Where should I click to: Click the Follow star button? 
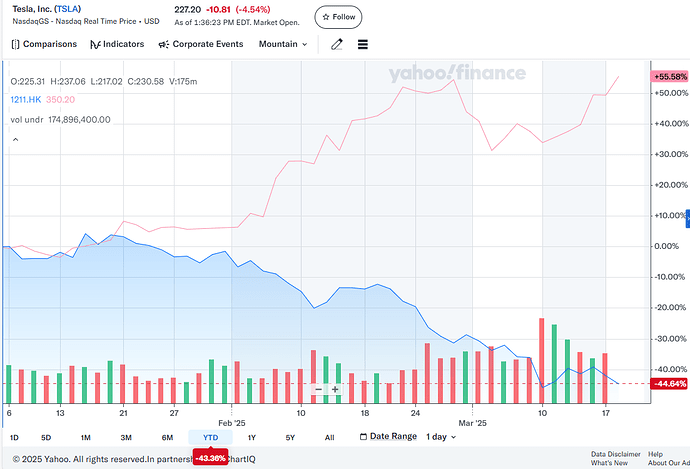pyautogui.click(x=338, y=17)
